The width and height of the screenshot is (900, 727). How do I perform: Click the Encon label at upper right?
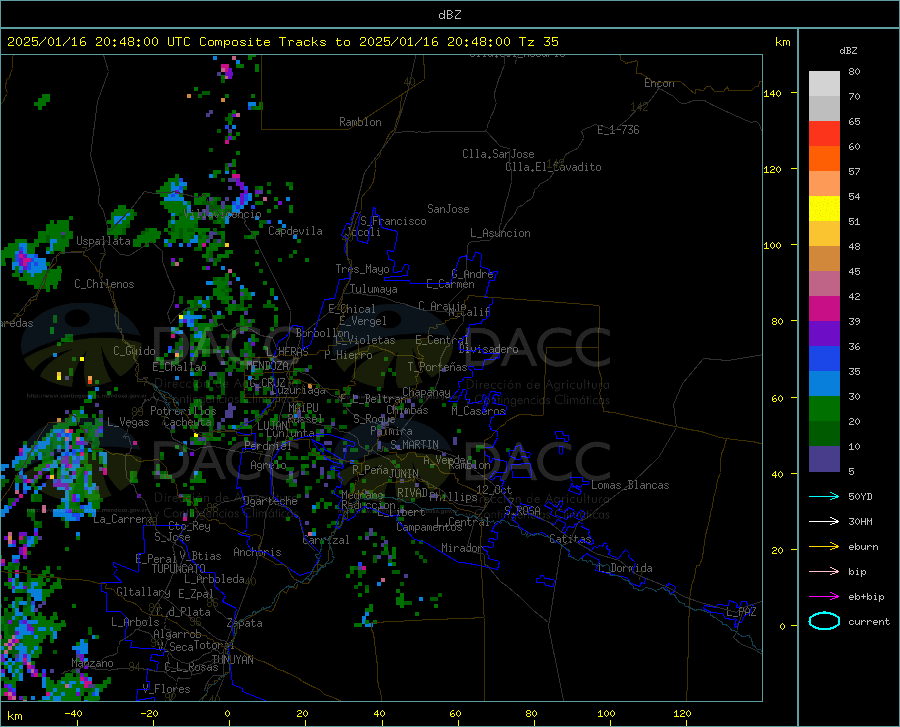(x=659, y=83)
